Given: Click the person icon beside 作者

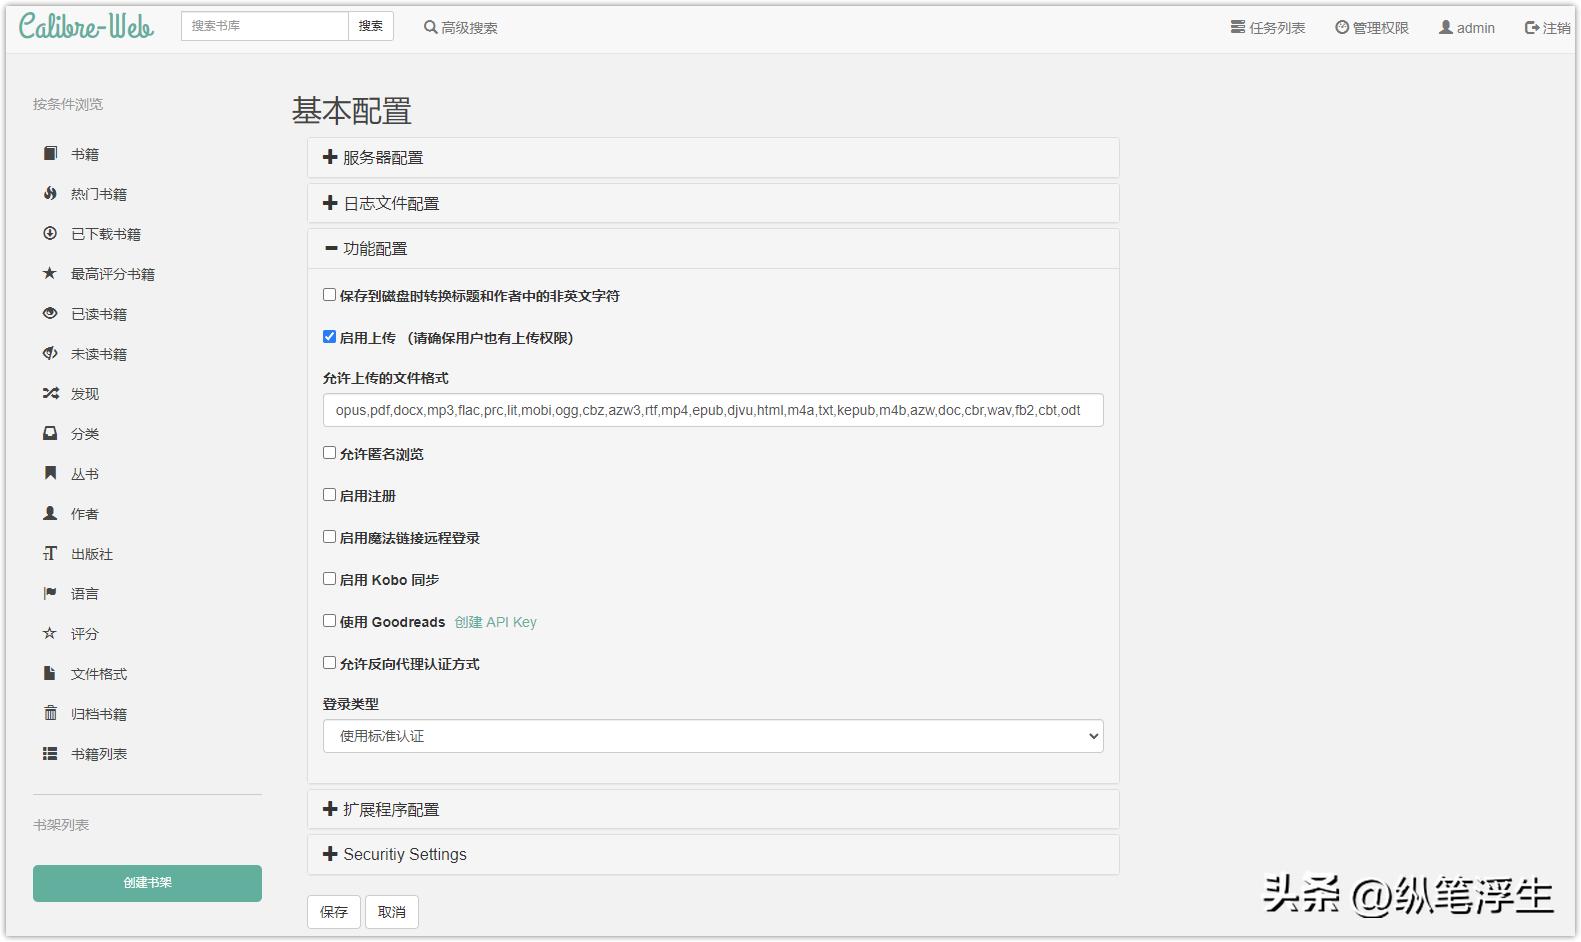Looking at the screenshot, I should tap(50, 513).
